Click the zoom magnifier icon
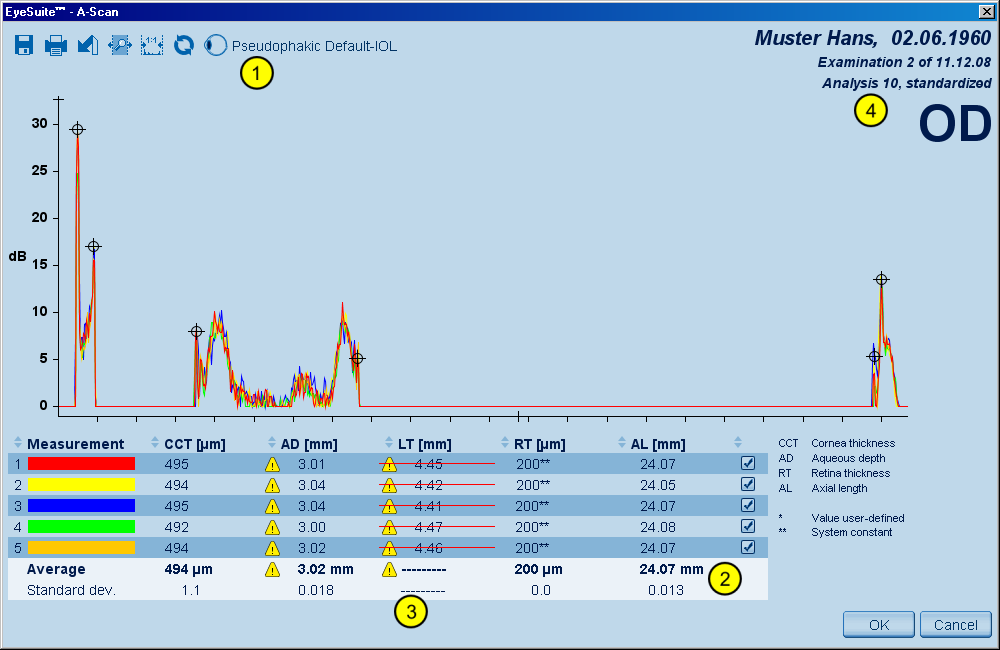Image resolution: width=1000 pixels, height=650 pixels. [x=120, y=45]
